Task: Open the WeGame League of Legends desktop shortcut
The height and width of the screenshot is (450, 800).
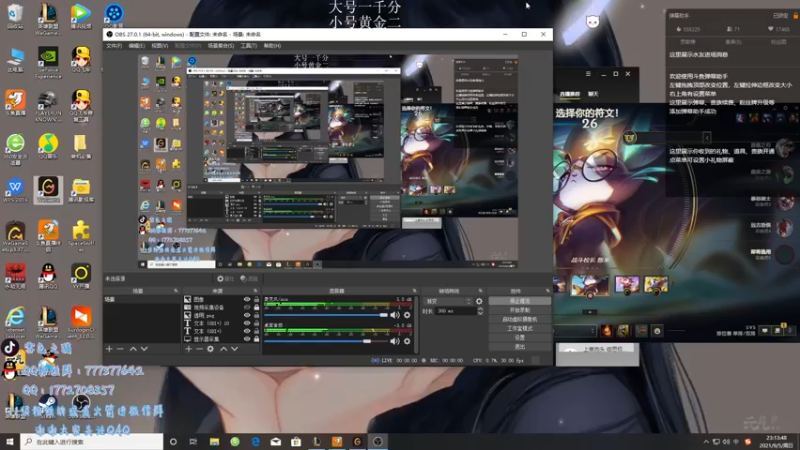Action: 47,18
